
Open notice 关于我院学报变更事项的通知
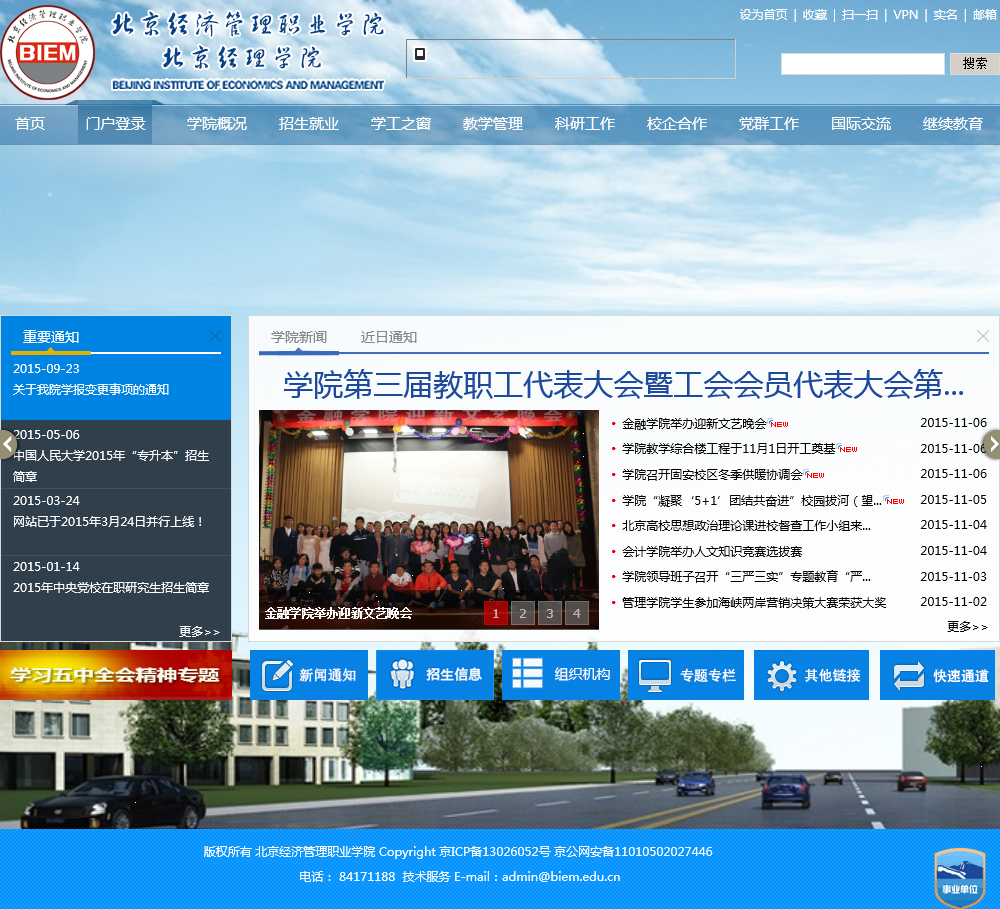click(91, 390)
